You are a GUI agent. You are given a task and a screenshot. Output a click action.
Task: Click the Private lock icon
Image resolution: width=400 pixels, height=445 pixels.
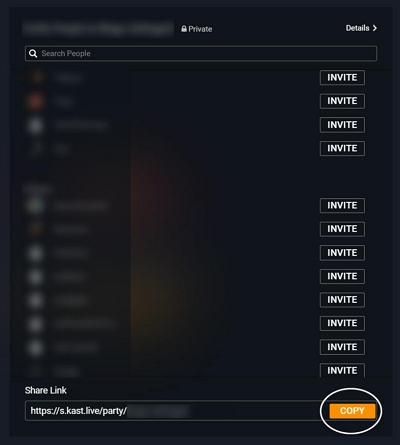184,29
